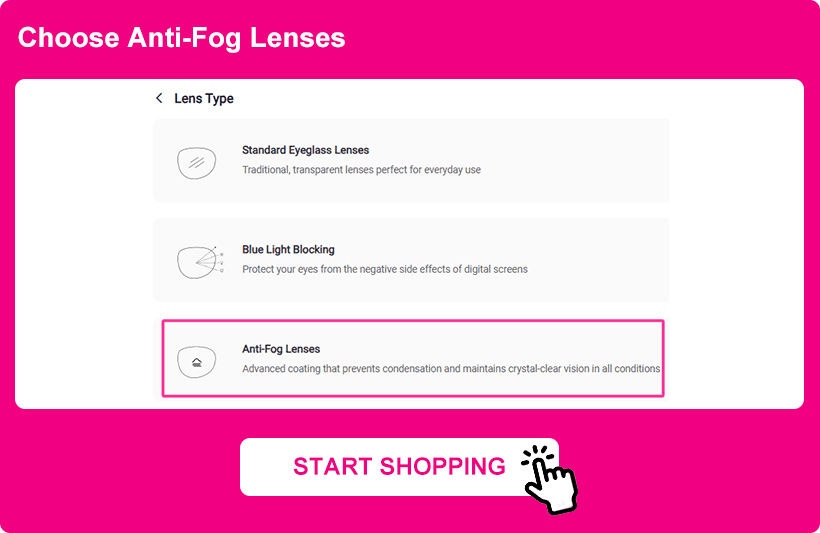Select the Standard Eyeglass Lenses title
This screenshot has width=820, height=533.
click(305, 150)
